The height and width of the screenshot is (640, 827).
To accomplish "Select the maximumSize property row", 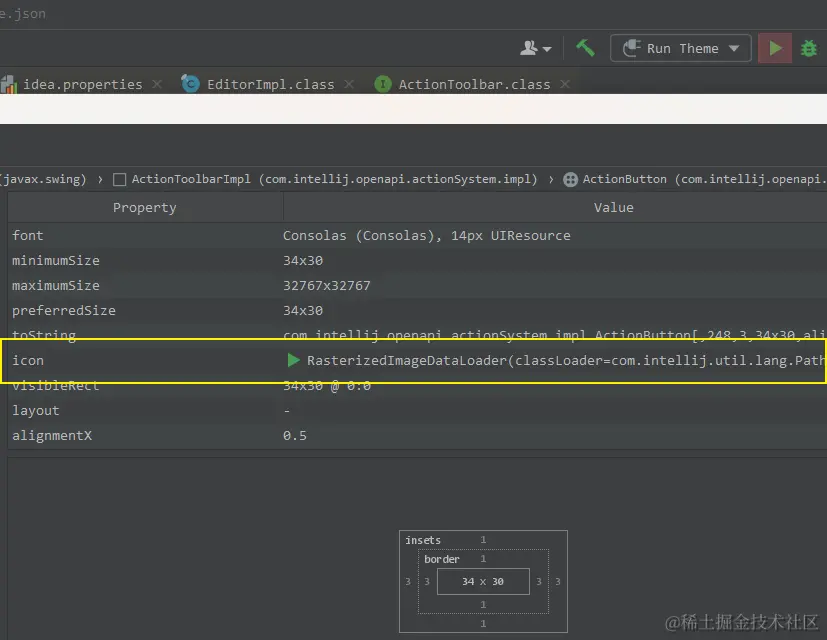I will pyautogui.click(x=417, y=285).
